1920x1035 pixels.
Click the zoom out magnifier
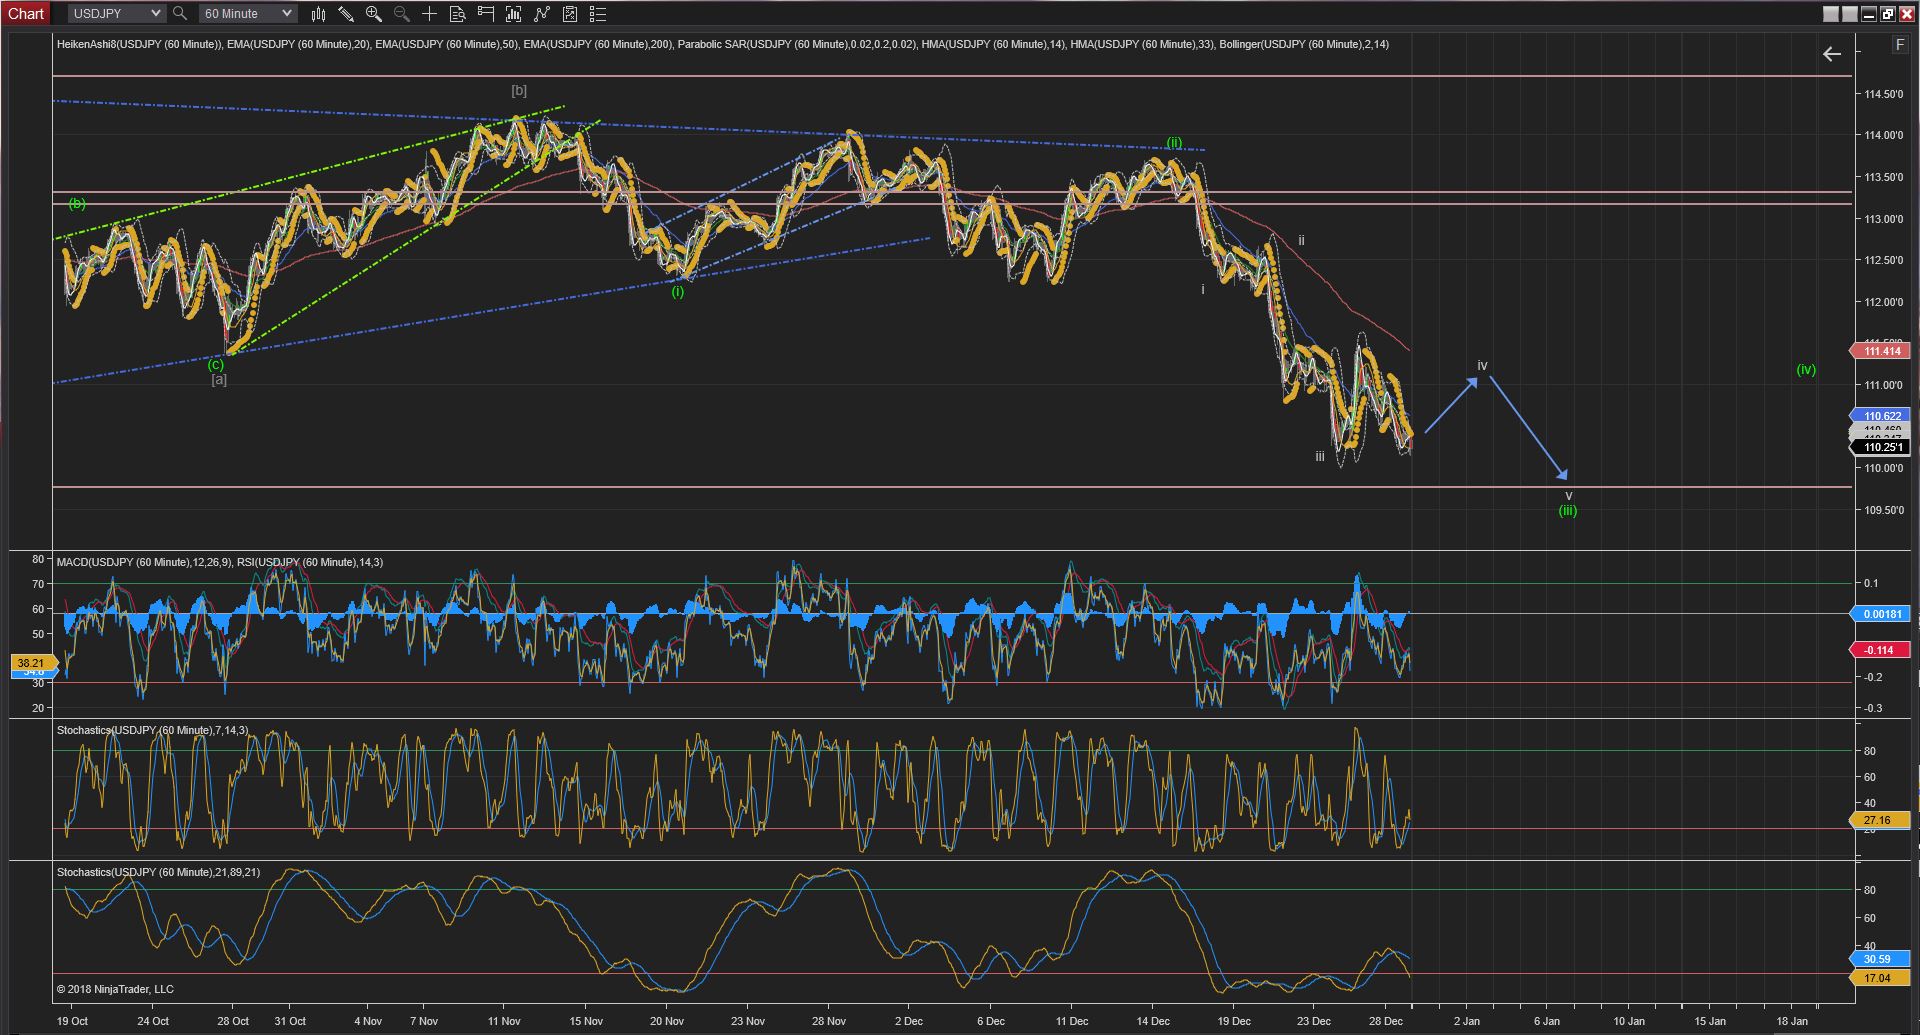pos(401,14)
